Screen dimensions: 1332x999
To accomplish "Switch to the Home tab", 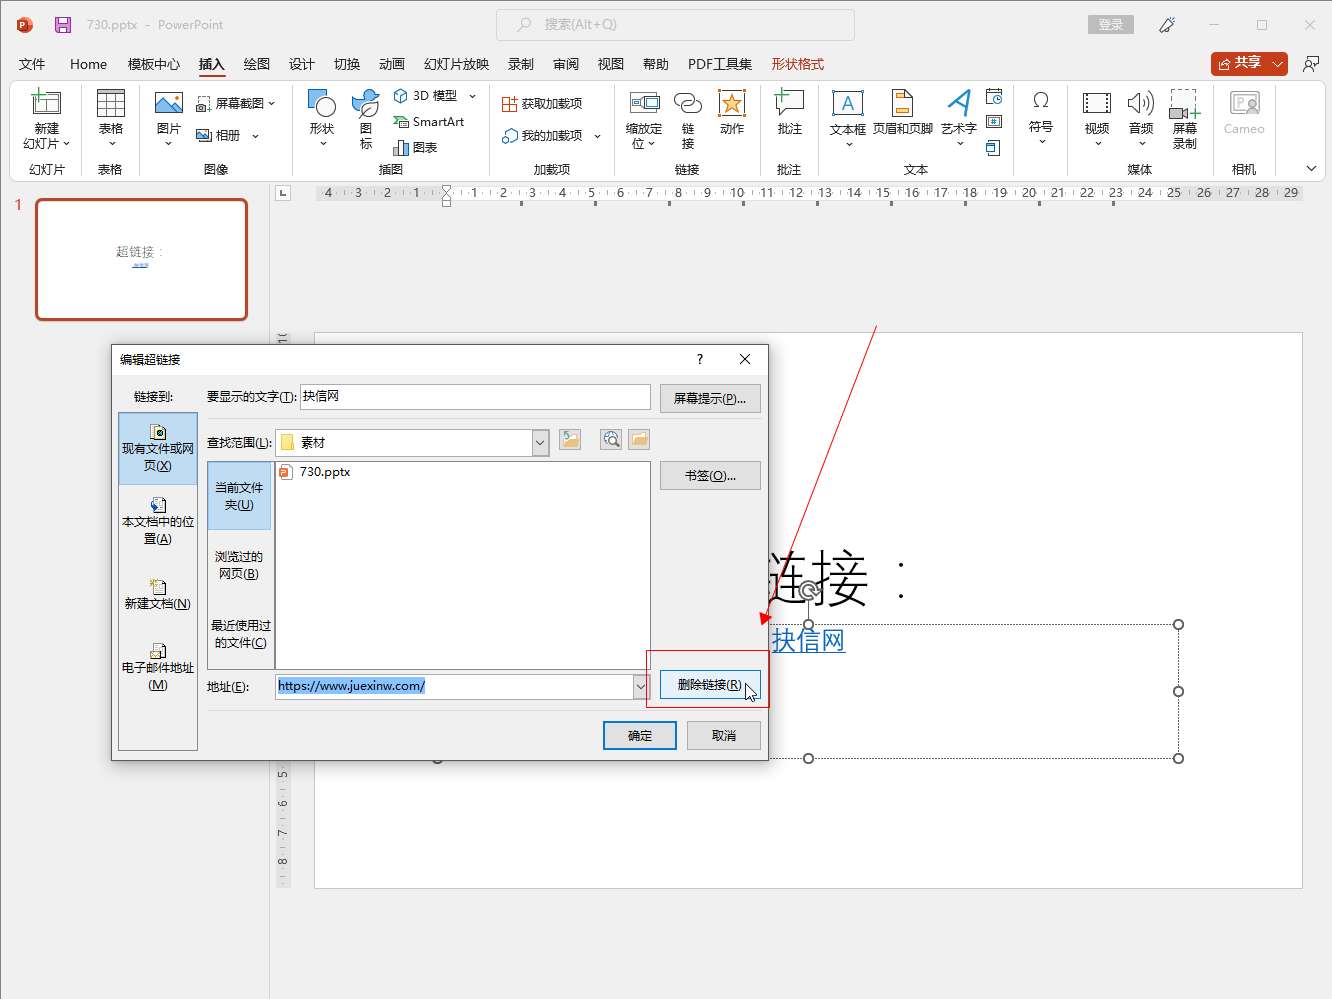I will click(x=88, y=64).
